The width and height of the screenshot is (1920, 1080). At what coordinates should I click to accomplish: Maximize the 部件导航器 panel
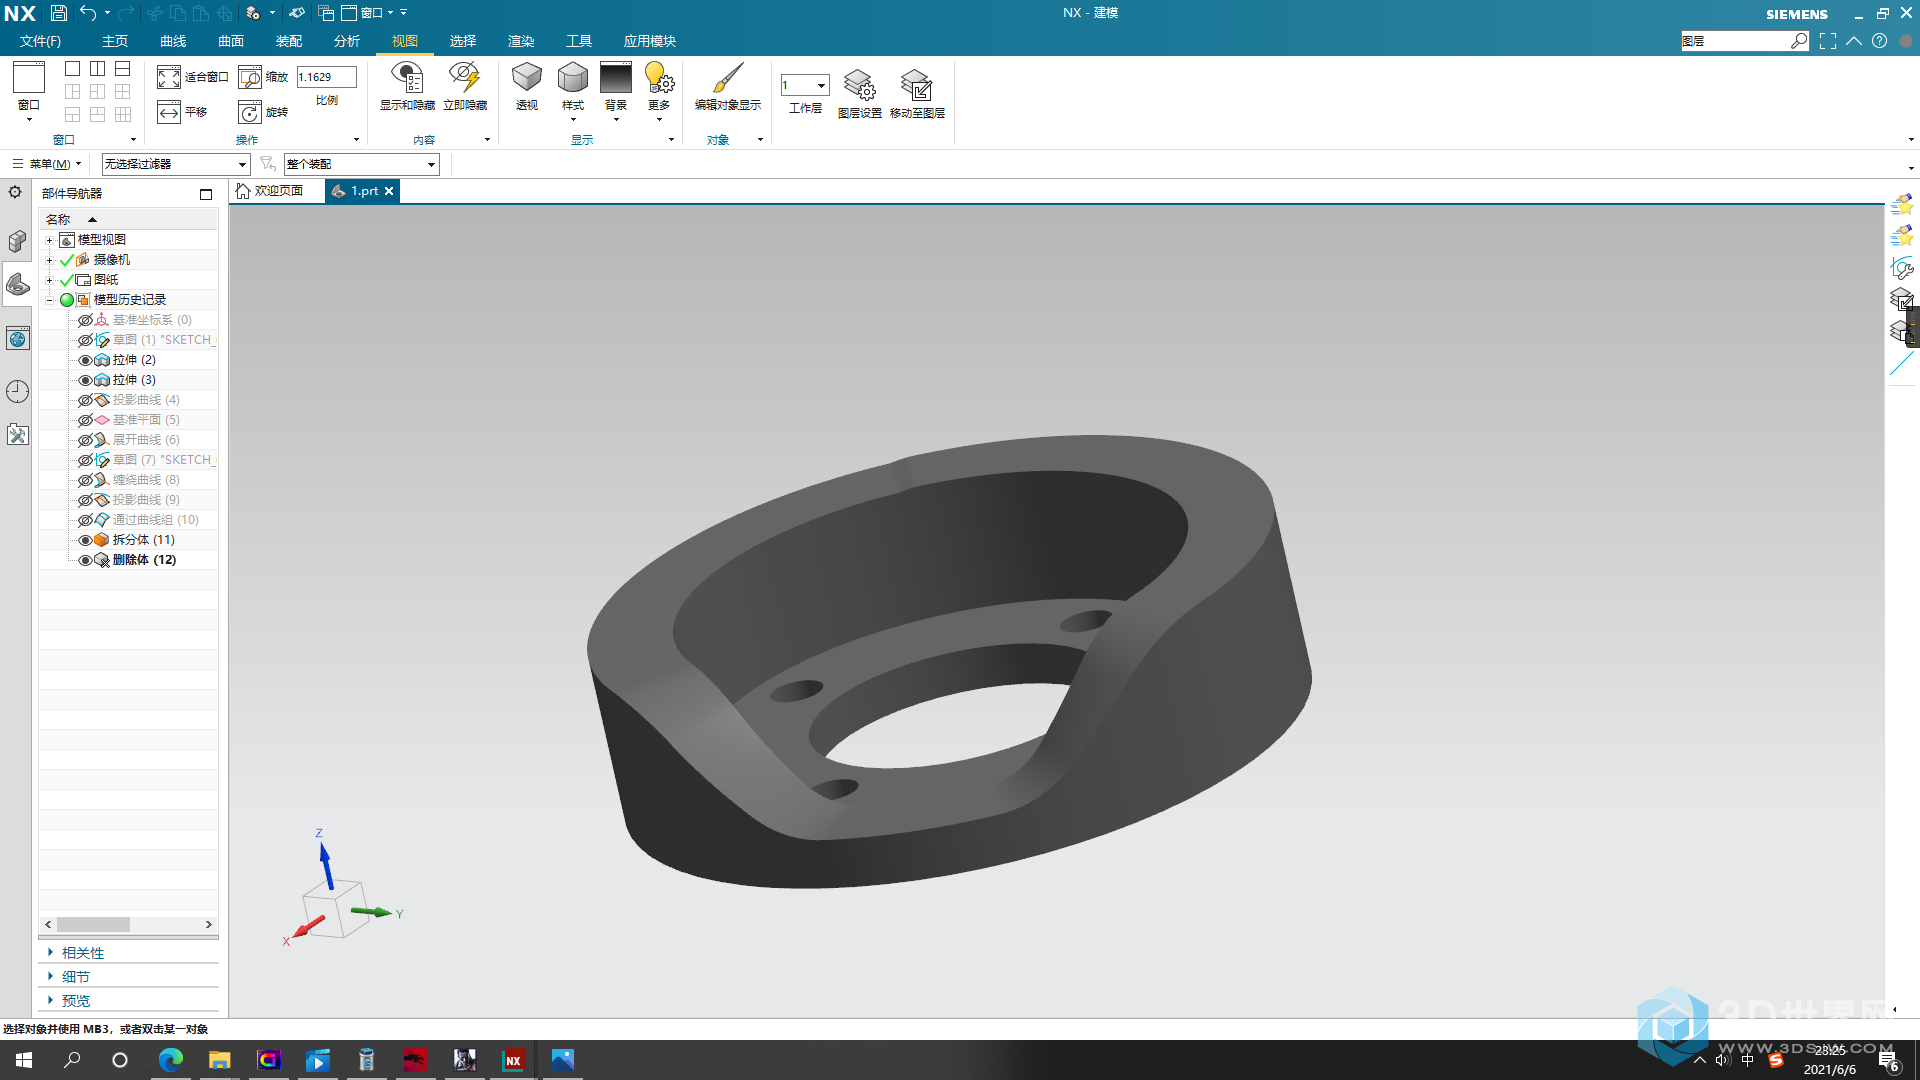206,194
